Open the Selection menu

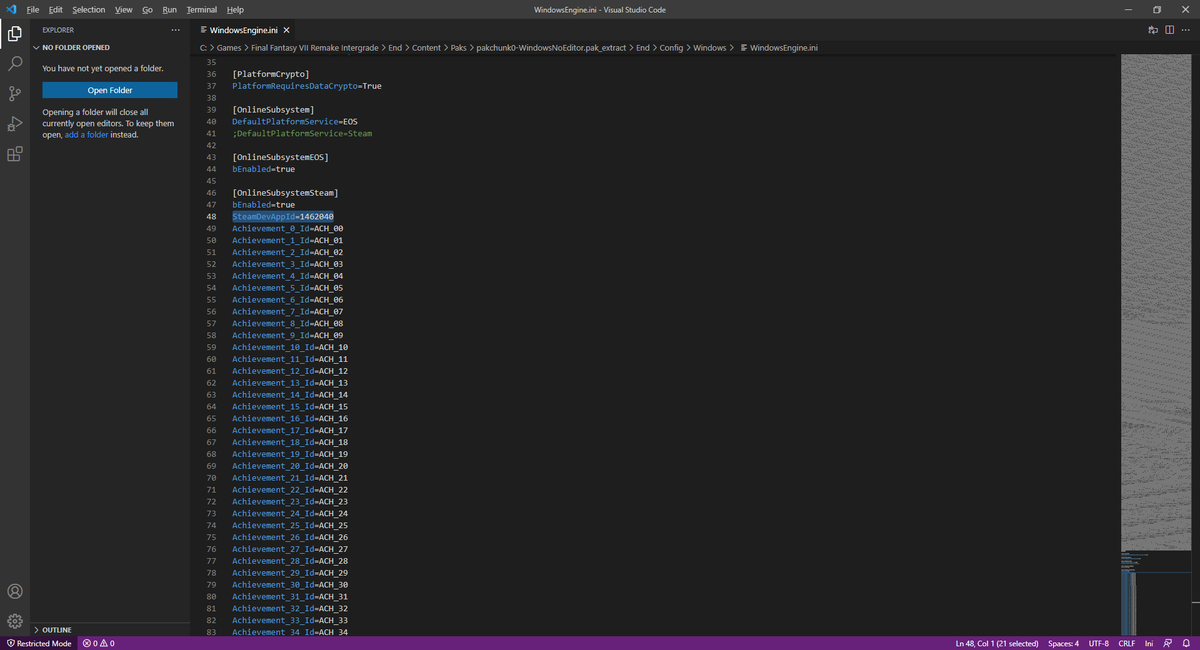(88, 9)
